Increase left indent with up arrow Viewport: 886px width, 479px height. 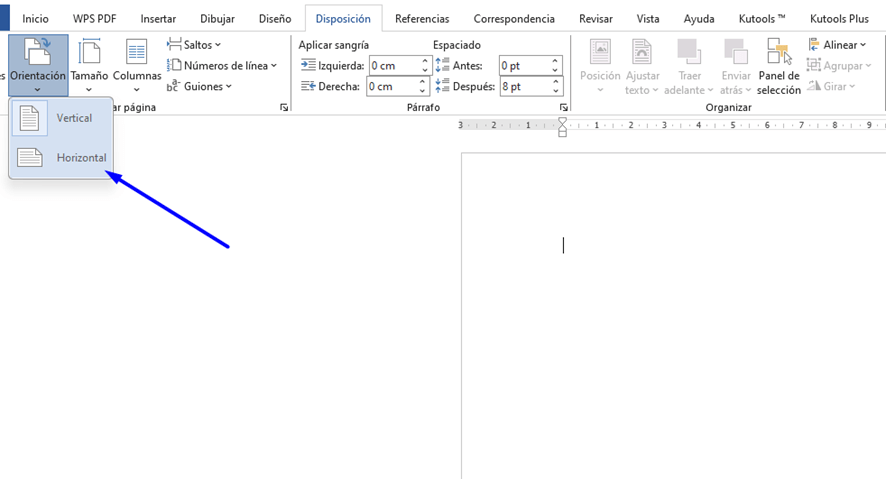(425, 61)
